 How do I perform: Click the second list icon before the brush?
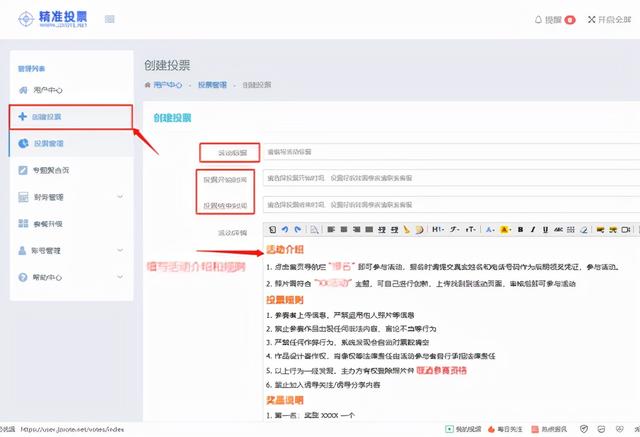394,230
